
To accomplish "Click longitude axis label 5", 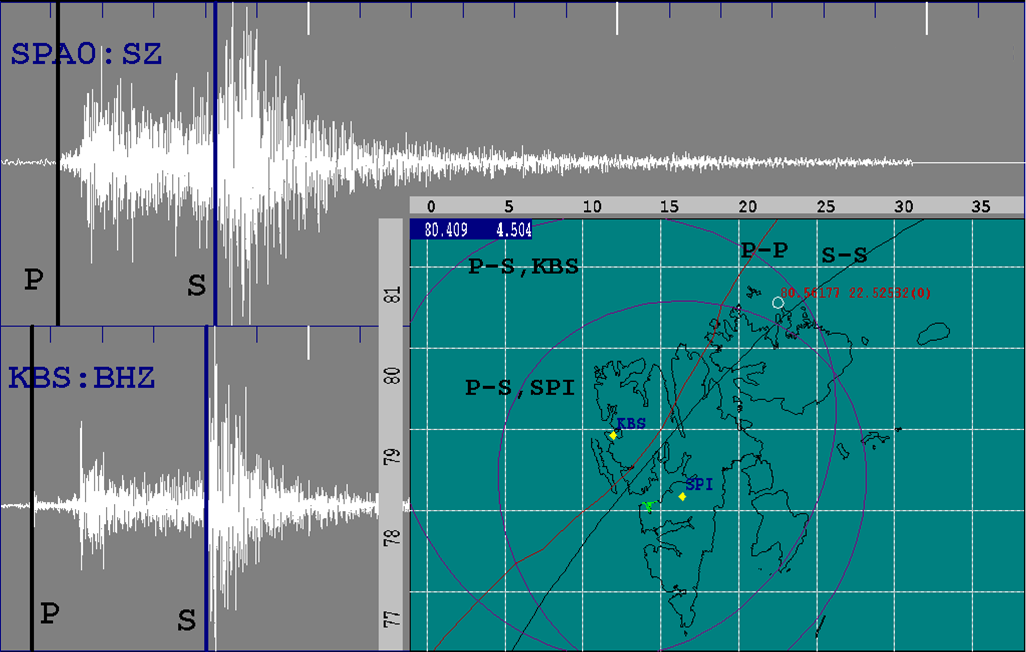I will coord(508,206).
